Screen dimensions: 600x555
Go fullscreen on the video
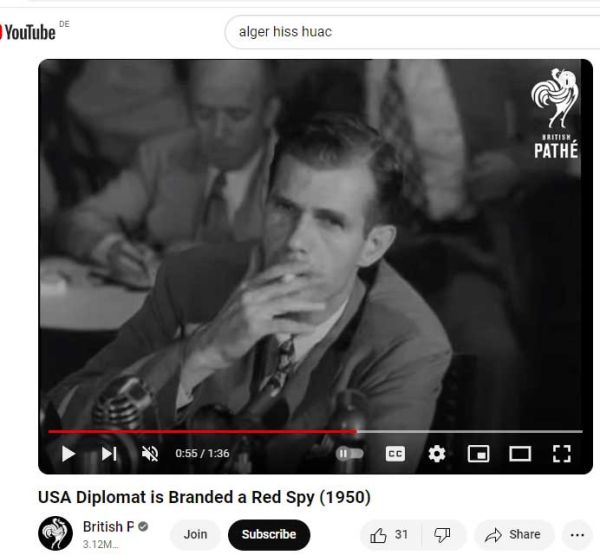[x=562, y=454]
